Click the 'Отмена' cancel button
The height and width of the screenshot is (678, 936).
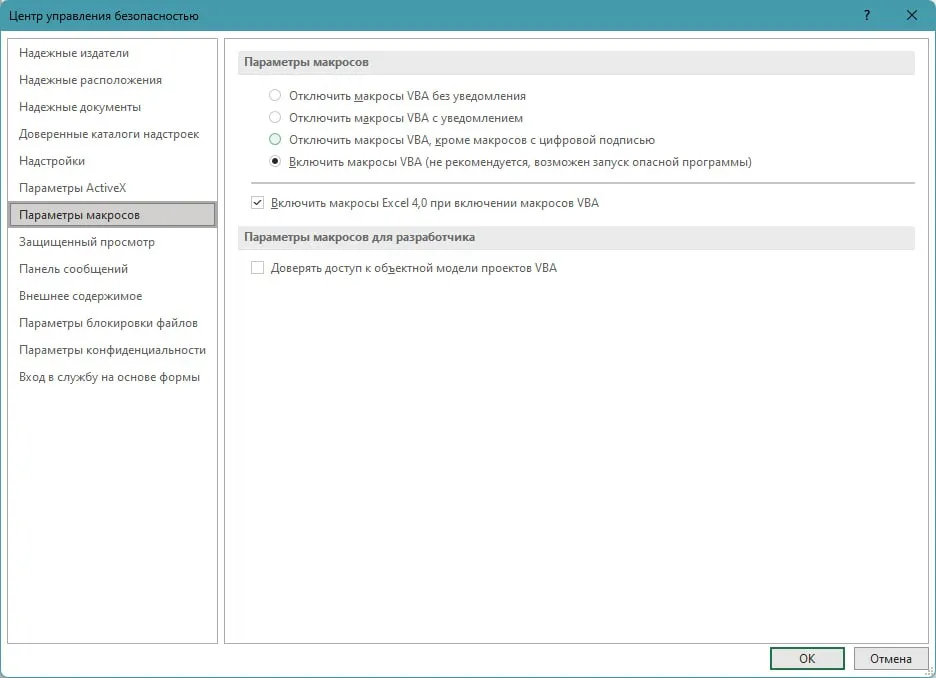pos(890,658)
